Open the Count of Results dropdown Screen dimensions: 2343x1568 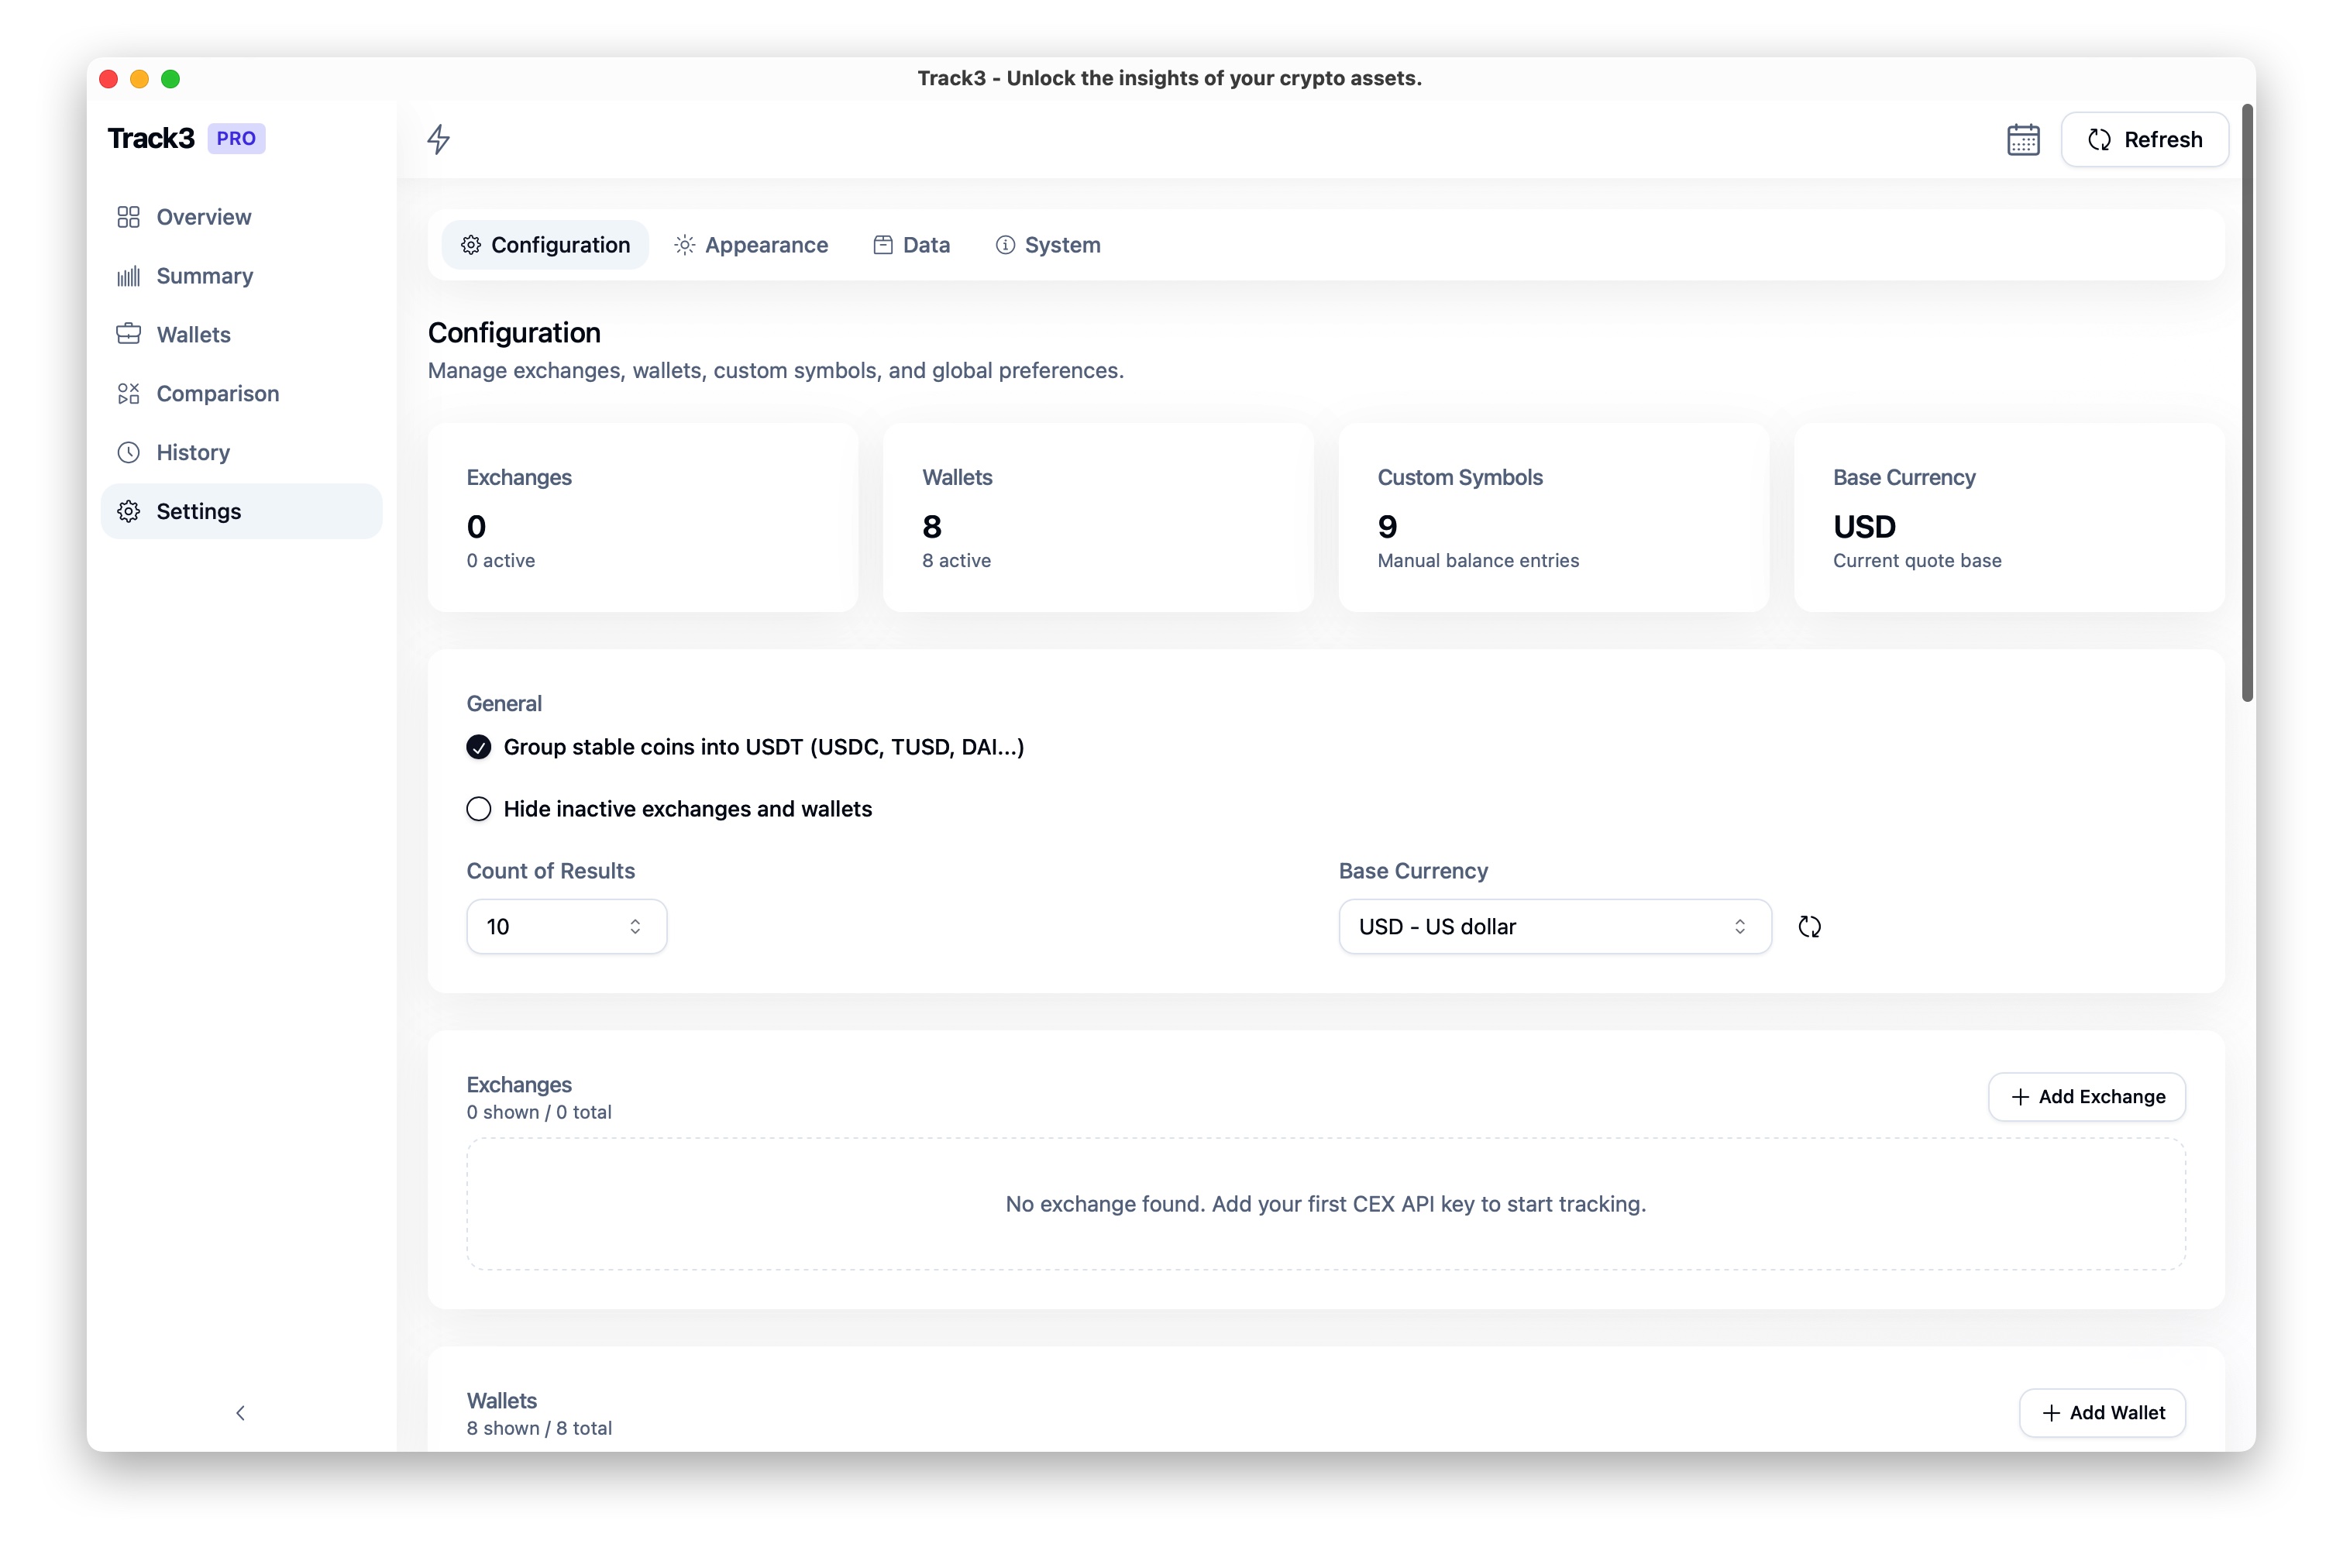[x=566, y=927]
